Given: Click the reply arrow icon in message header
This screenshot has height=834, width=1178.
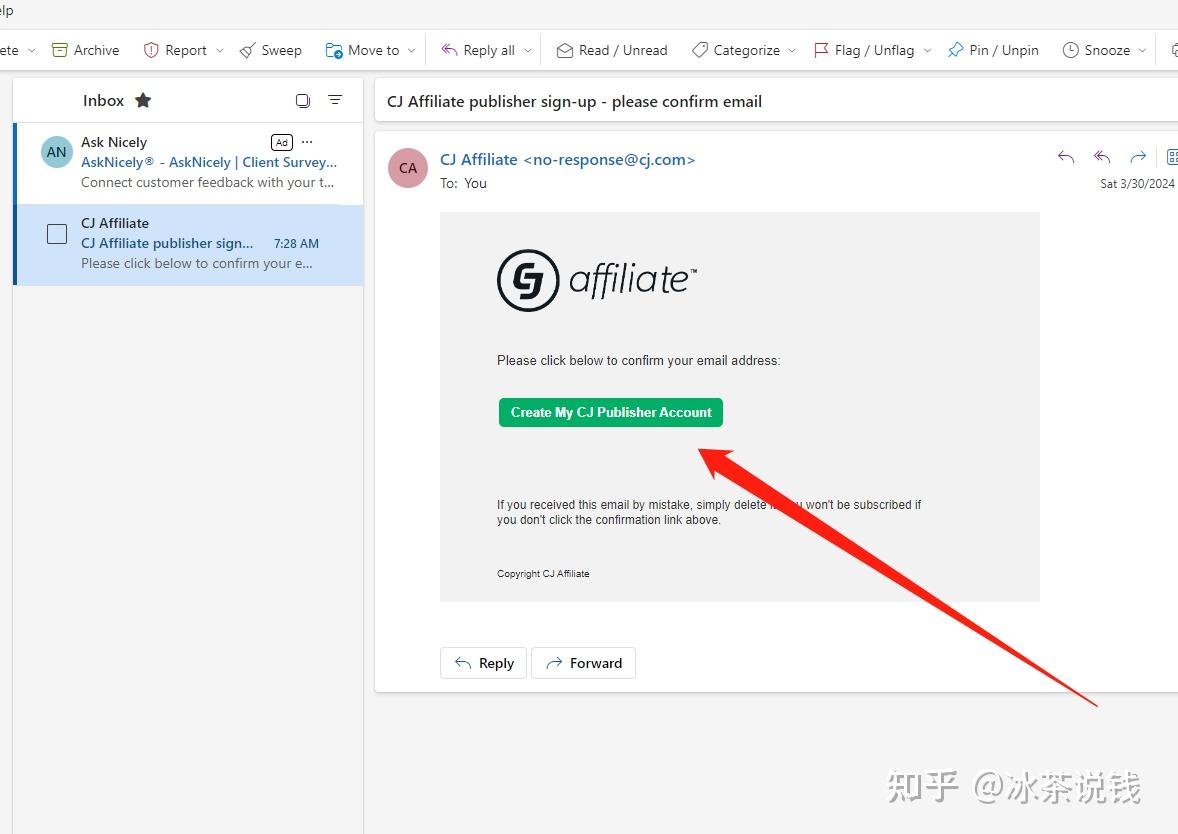Looking at the screenshot, I should coord(1065,157).
